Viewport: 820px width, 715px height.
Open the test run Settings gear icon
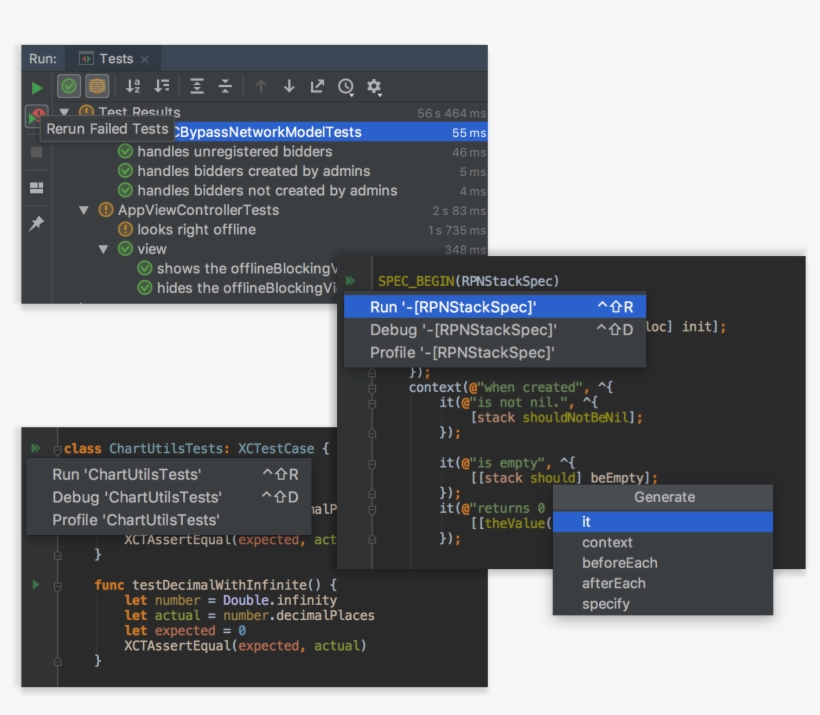tap(373, 86)
